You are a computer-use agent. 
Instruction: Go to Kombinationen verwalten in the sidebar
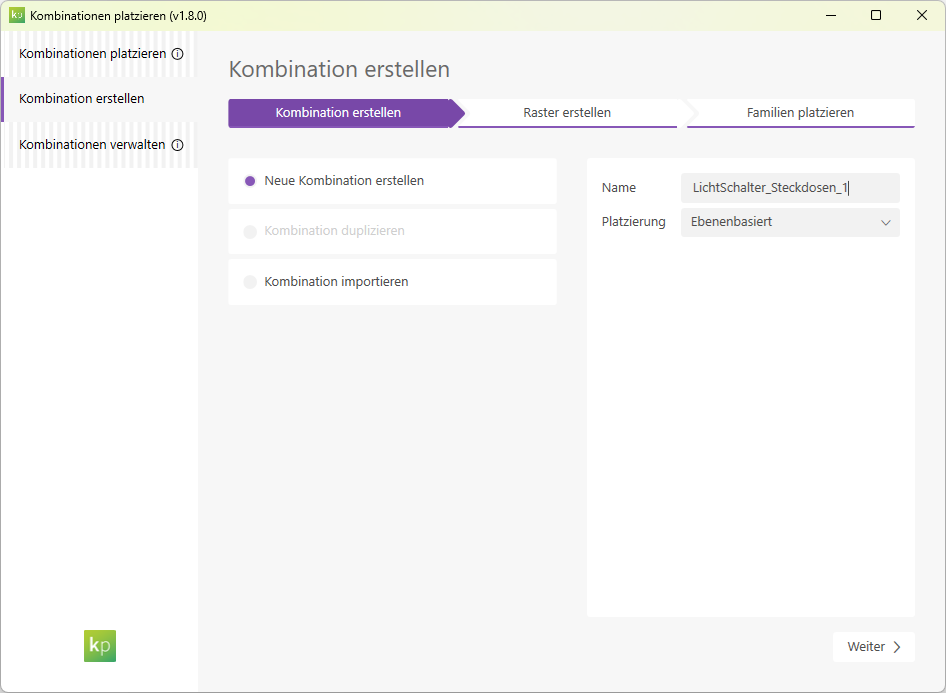[x=92, y=145]
